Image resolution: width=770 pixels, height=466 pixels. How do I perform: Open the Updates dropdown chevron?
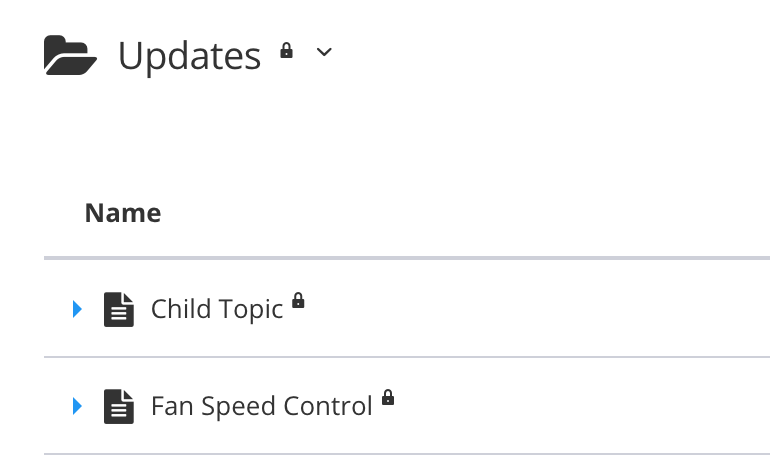coord(323,52)
